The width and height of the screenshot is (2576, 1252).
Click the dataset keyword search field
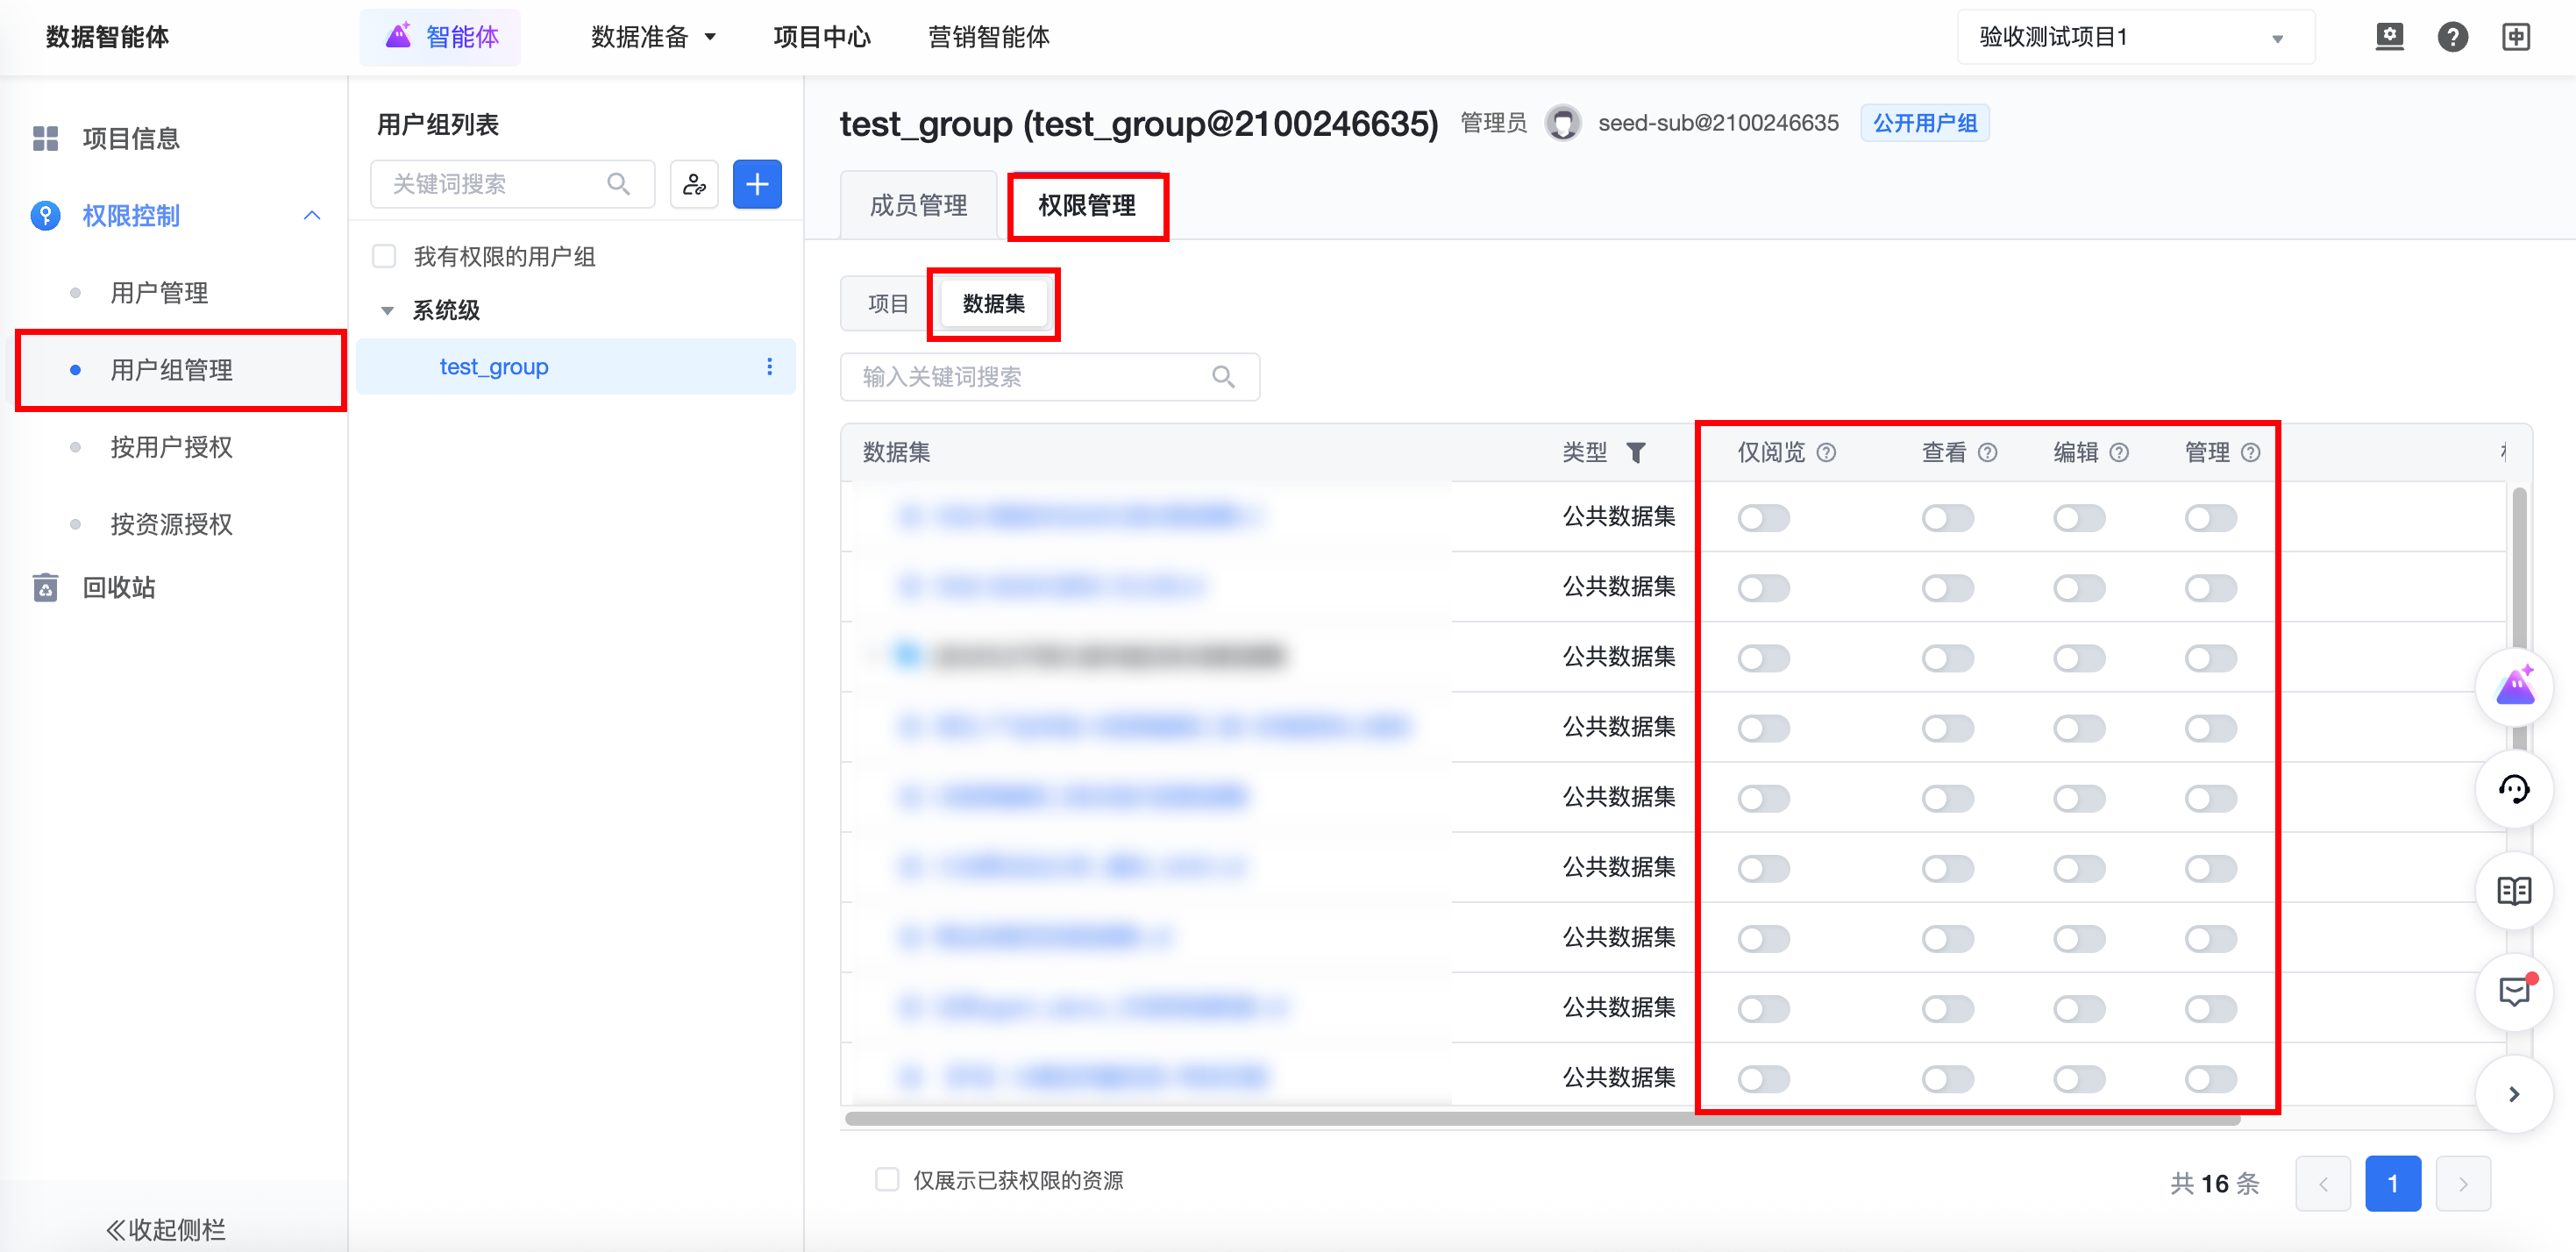(x=1030, y=377)
